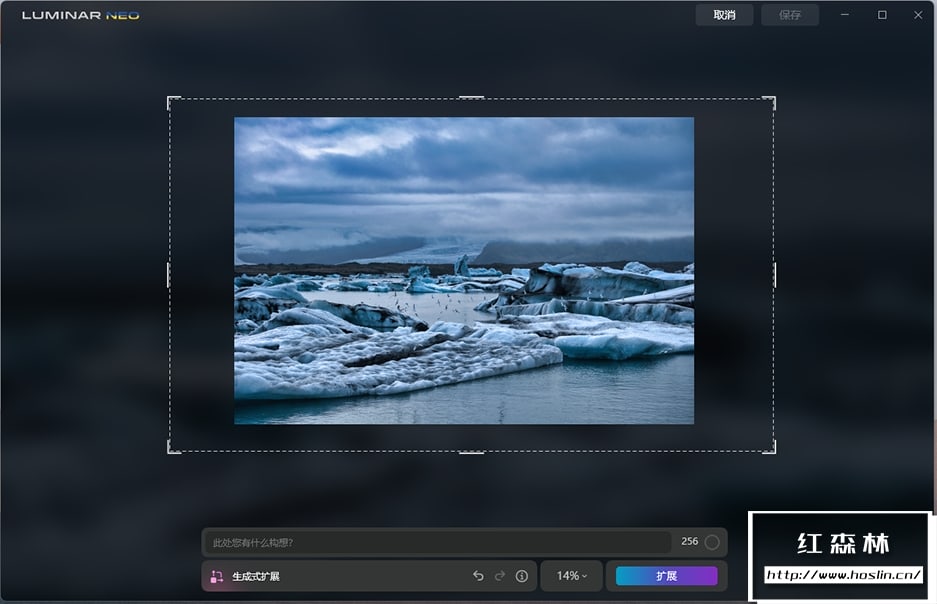Click the redo arrow icon
This screenshot has height=604, width=937.
click(500, 576)
